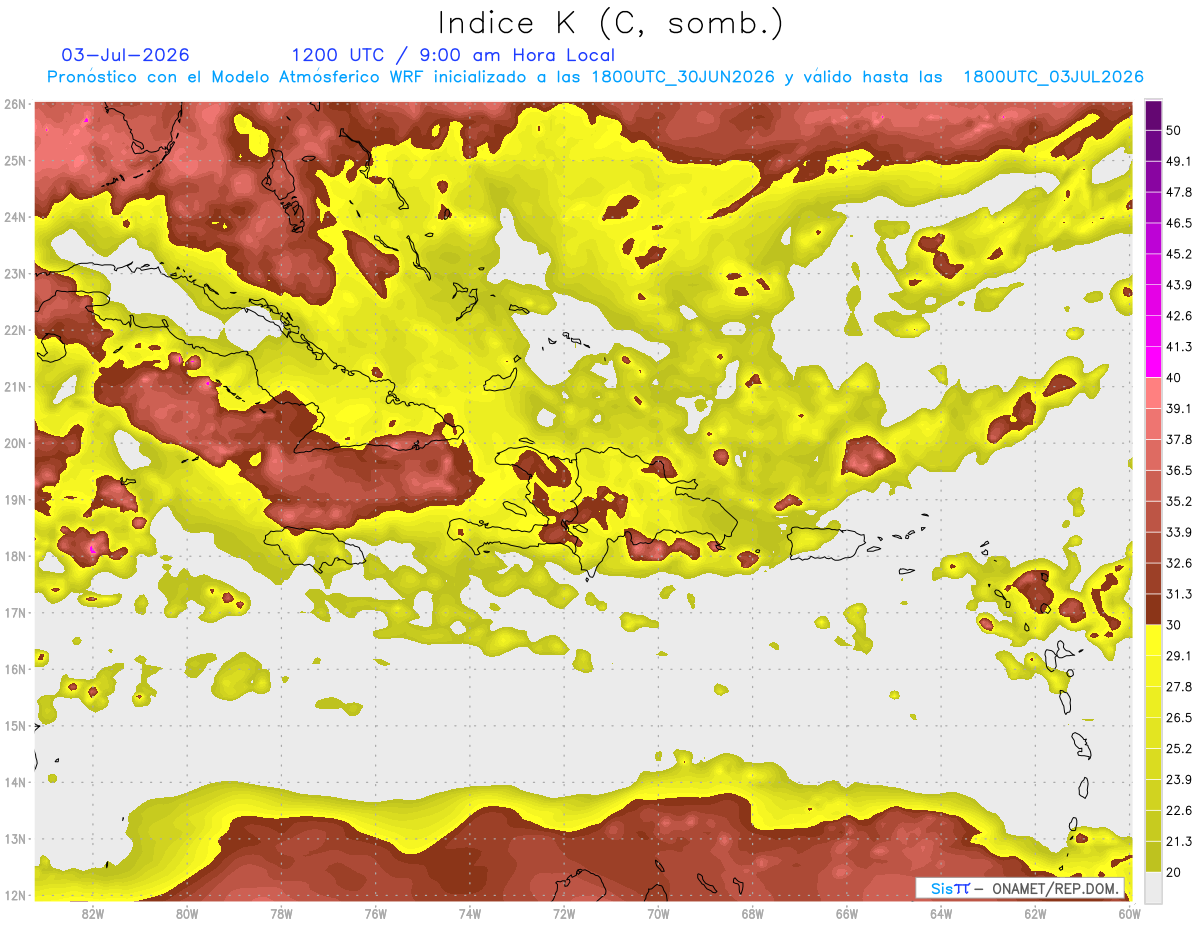
Task: Click the colorbar label '46.5'
Action: [1178, 223]
